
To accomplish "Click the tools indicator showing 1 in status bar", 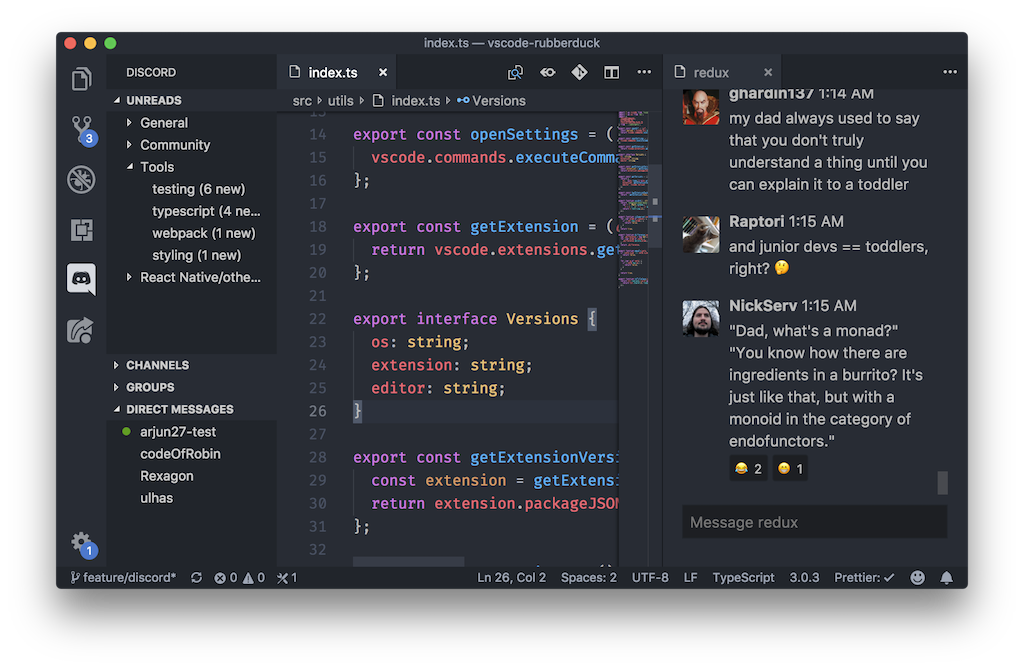I will pyautogui.click(x=287, y=578).
